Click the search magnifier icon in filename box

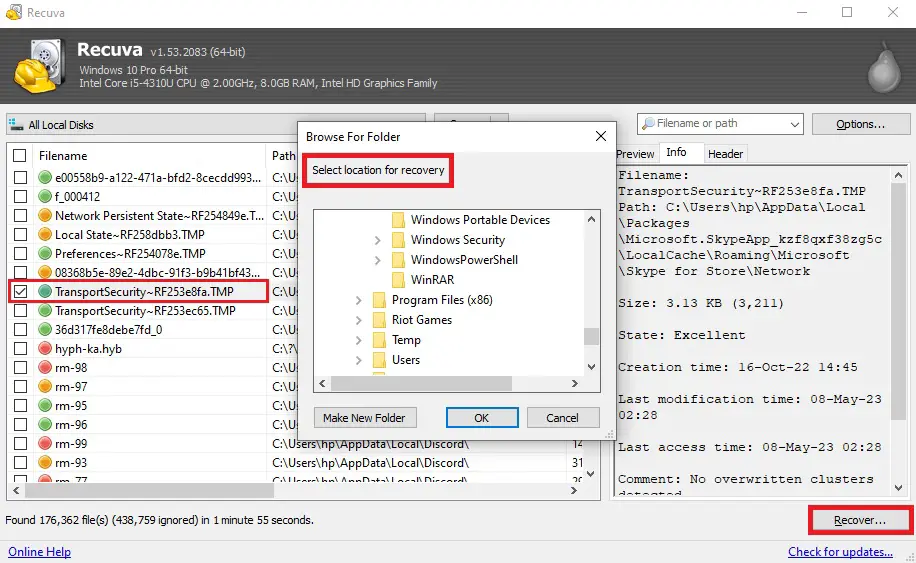pos(649,124)
